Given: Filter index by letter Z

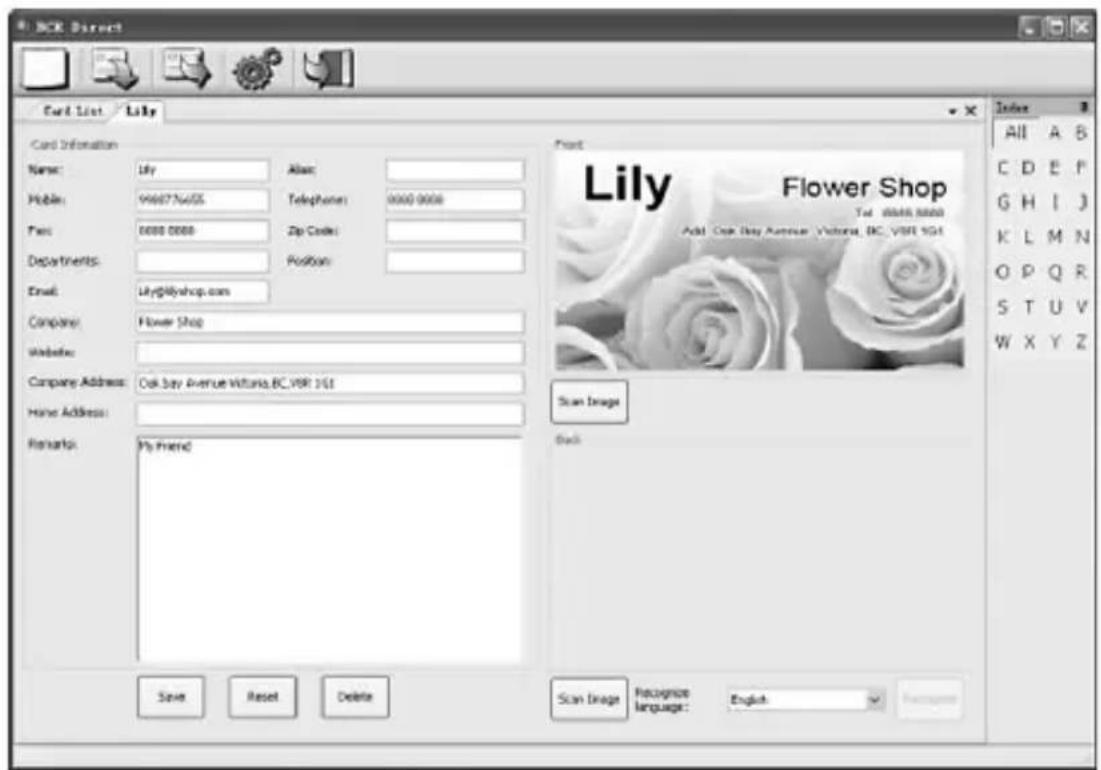Looking at the screenshot, I should click(x=1081, y=342).
